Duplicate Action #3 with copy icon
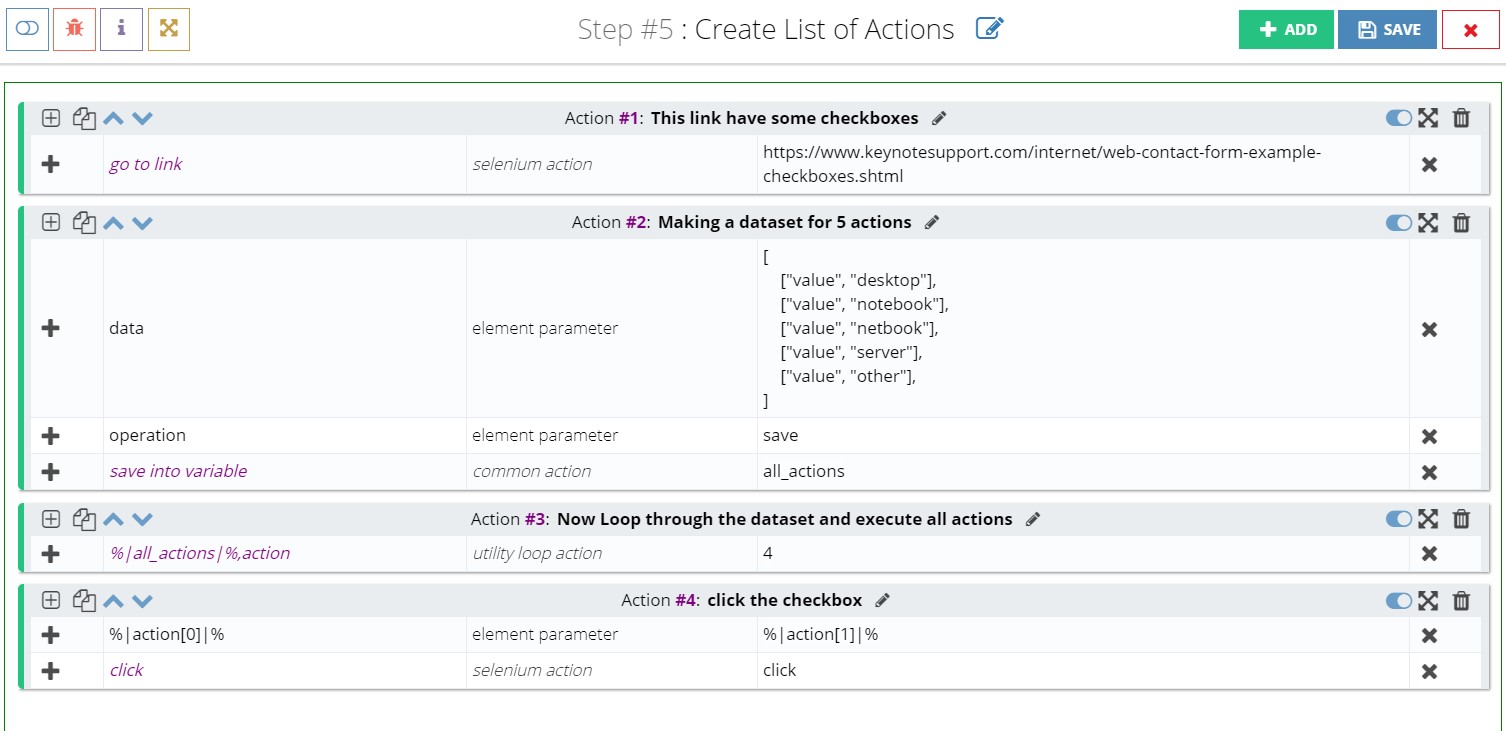 pos(84,519)
